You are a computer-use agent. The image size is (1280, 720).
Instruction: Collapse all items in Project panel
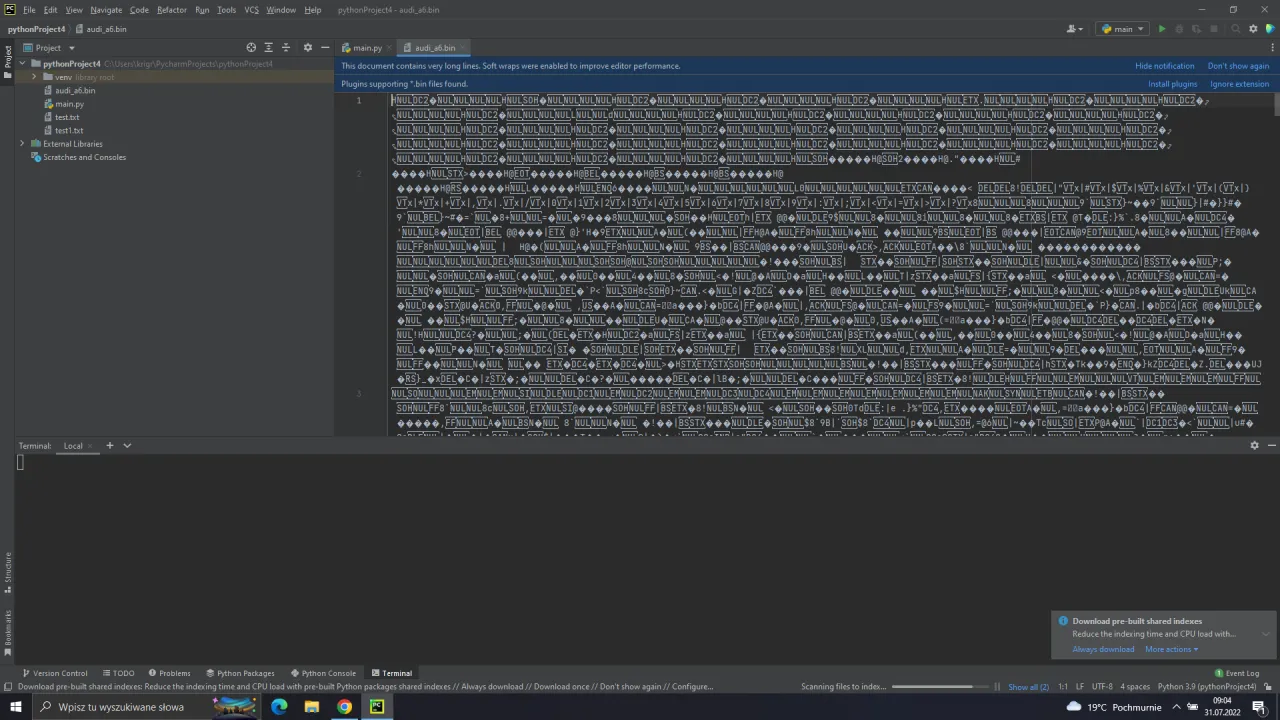pos(286,48)
